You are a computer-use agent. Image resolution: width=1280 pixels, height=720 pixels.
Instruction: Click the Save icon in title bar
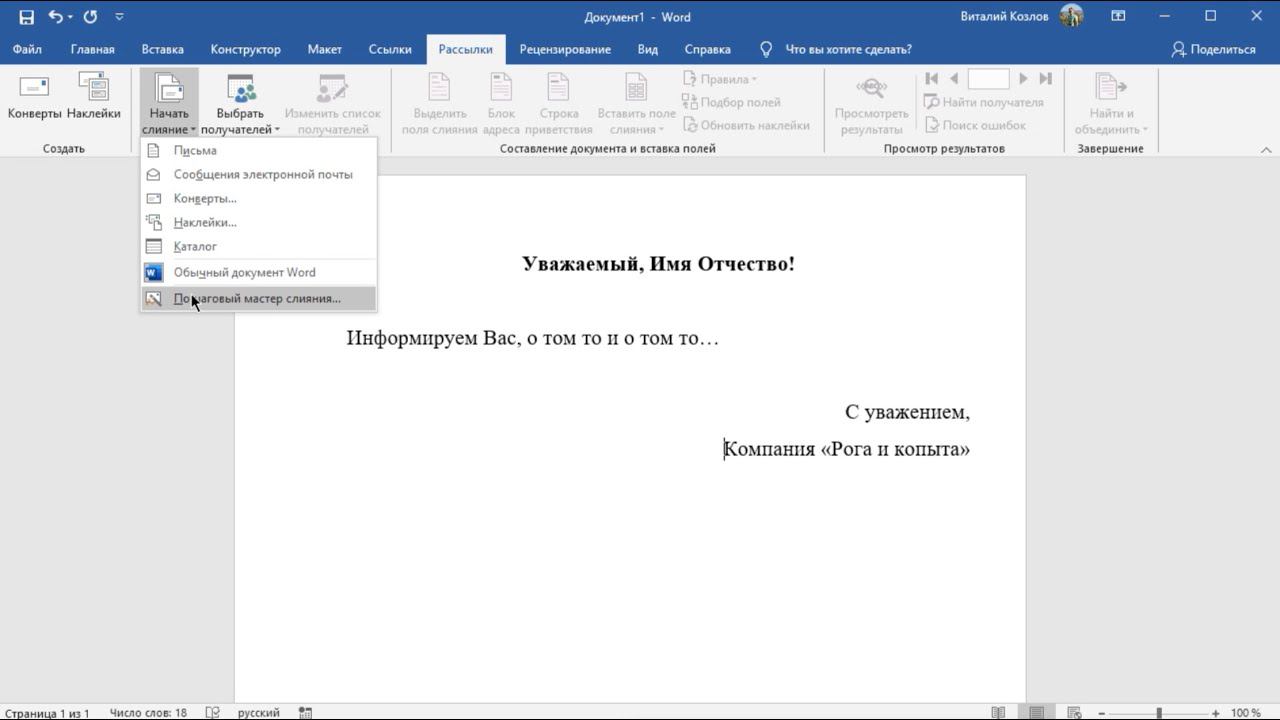point(26,17)
